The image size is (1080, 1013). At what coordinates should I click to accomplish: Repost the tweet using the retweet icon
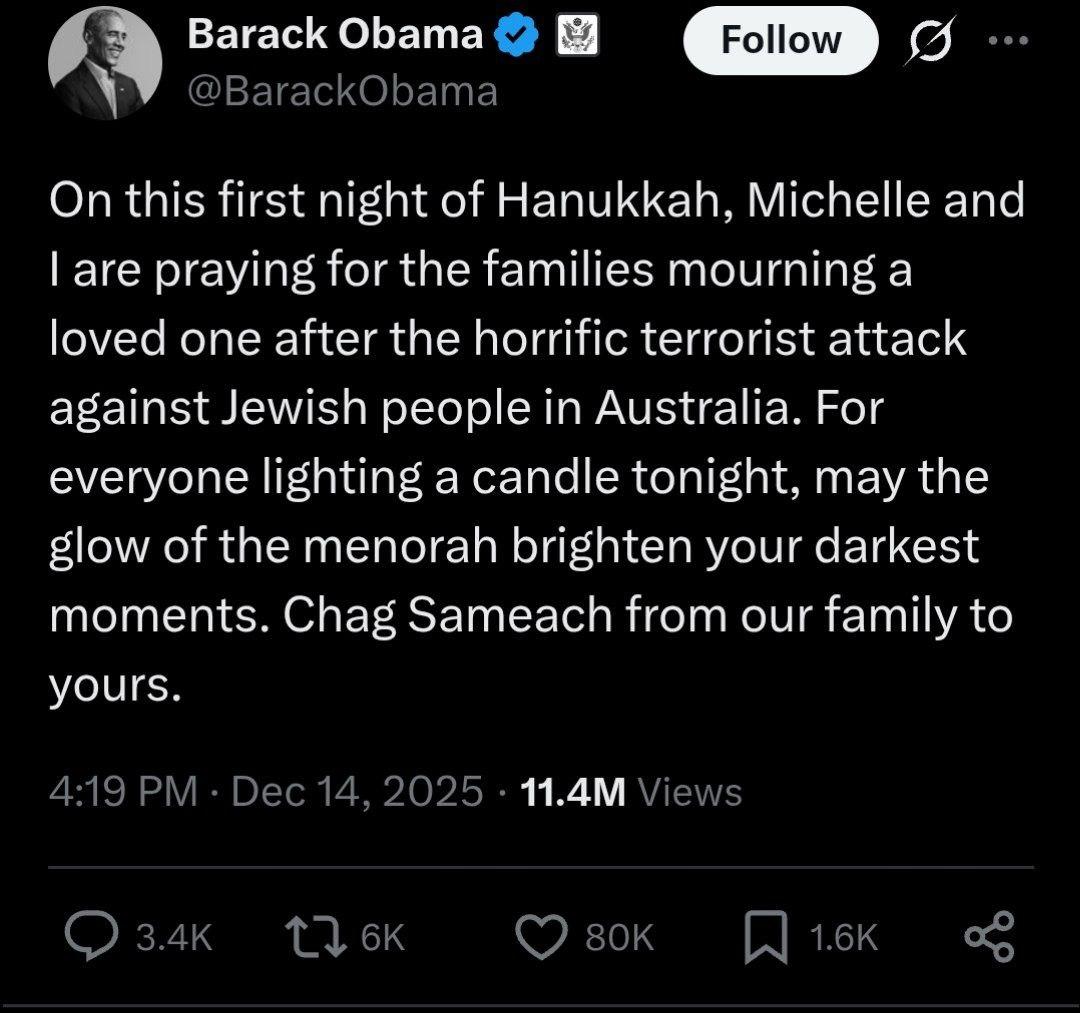click(311, 937)
